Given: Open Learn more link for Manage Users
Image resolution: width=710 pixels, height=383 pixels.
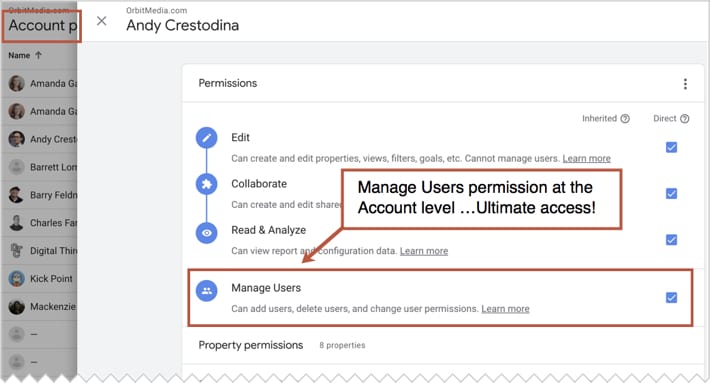Looking at the screenshot, I should click(505, 309).
